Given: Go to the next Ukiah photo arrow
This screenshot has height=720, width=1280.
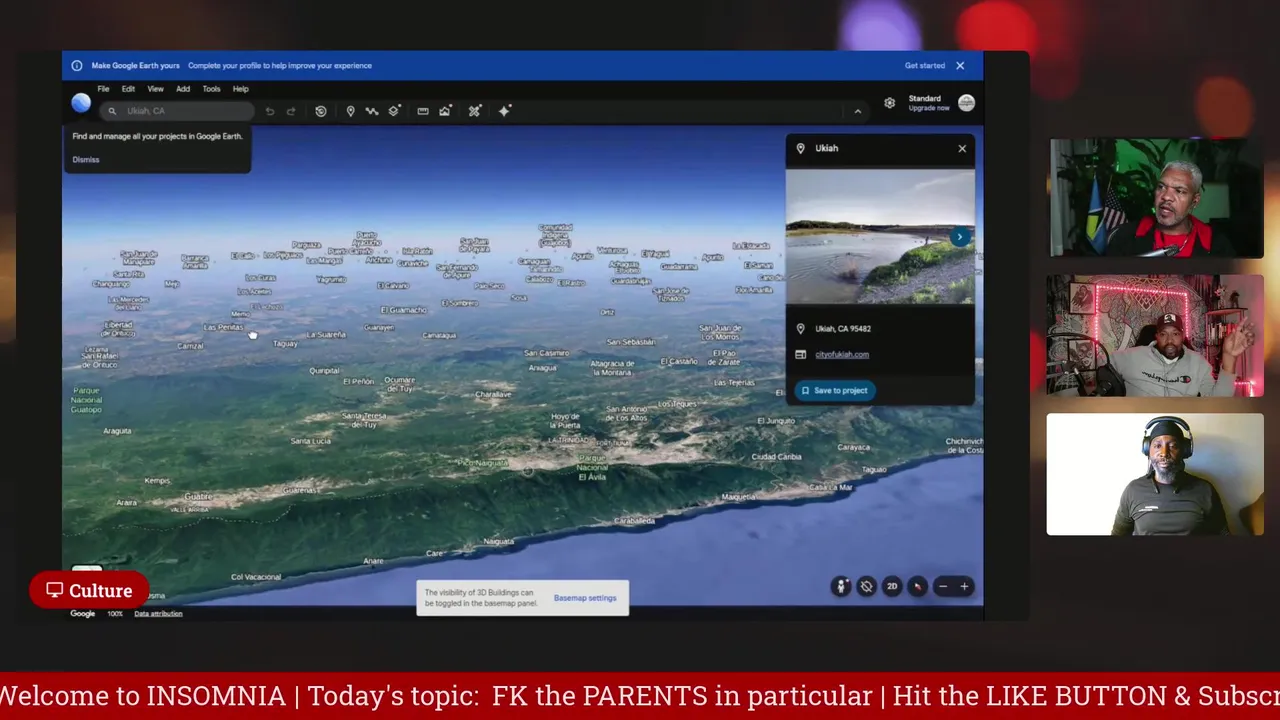Looking at the screenshot, I should pyautogui.click(x=960, y=237).
